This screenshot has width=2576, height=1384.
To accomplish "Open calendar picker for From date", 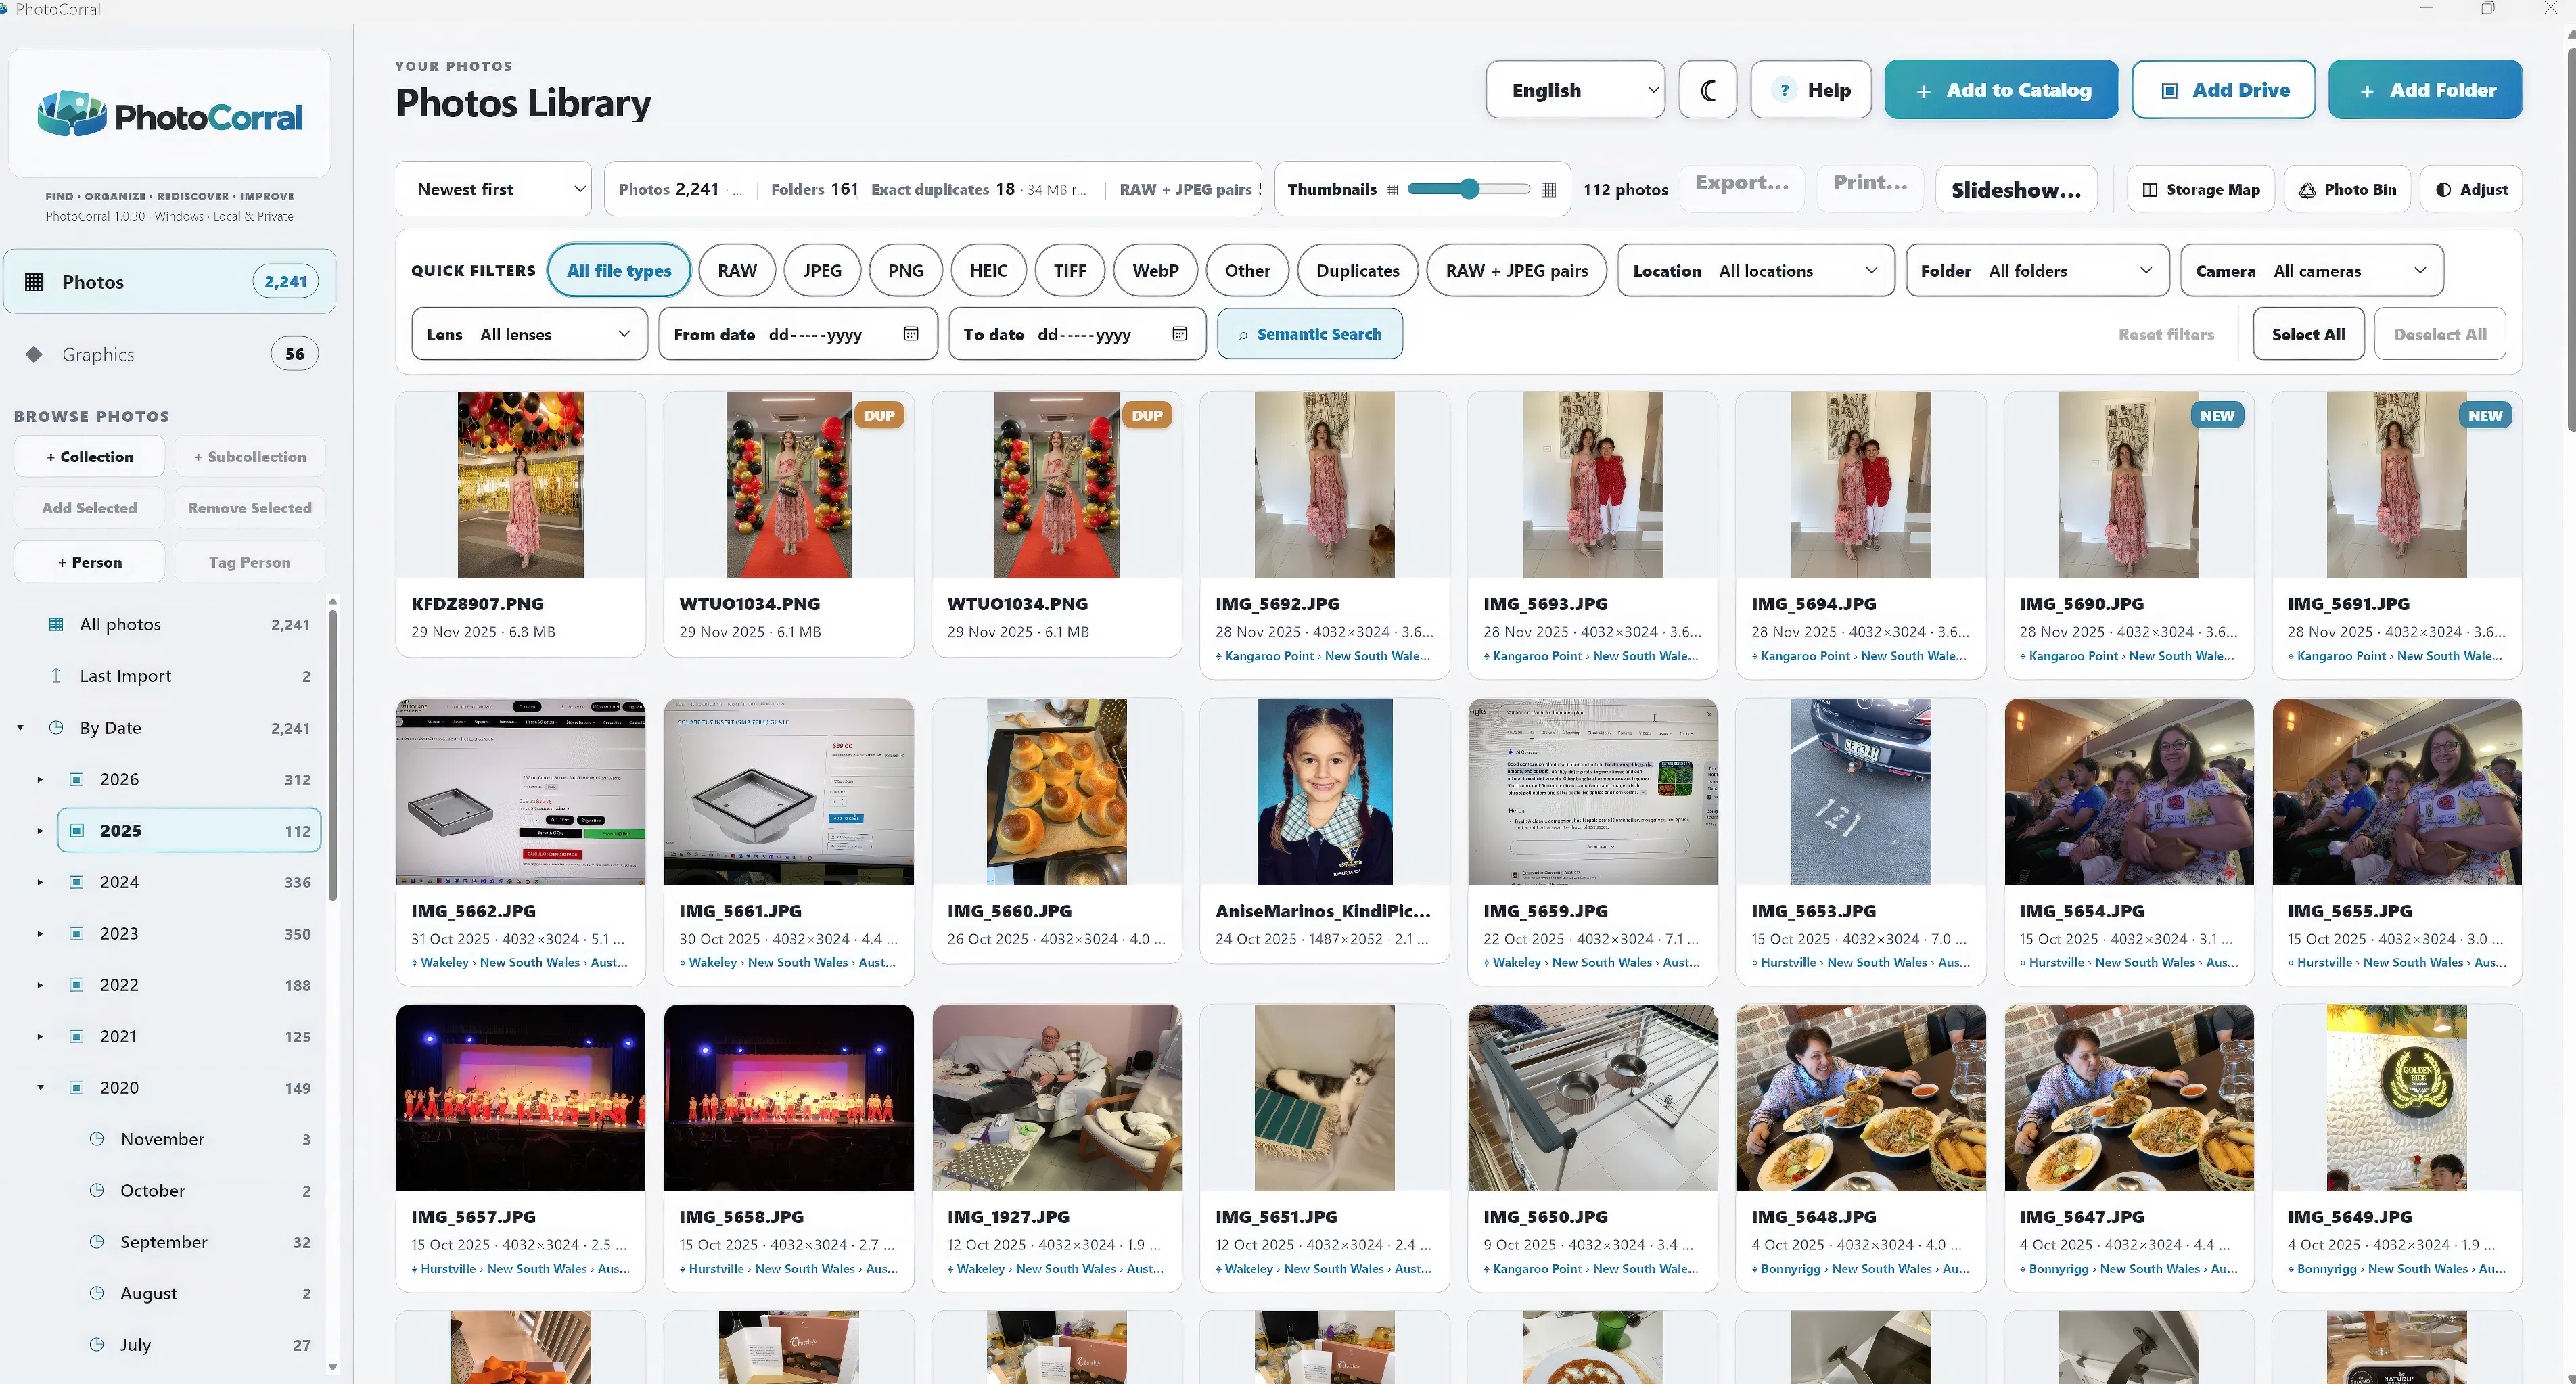I will [x=911, y=334].
